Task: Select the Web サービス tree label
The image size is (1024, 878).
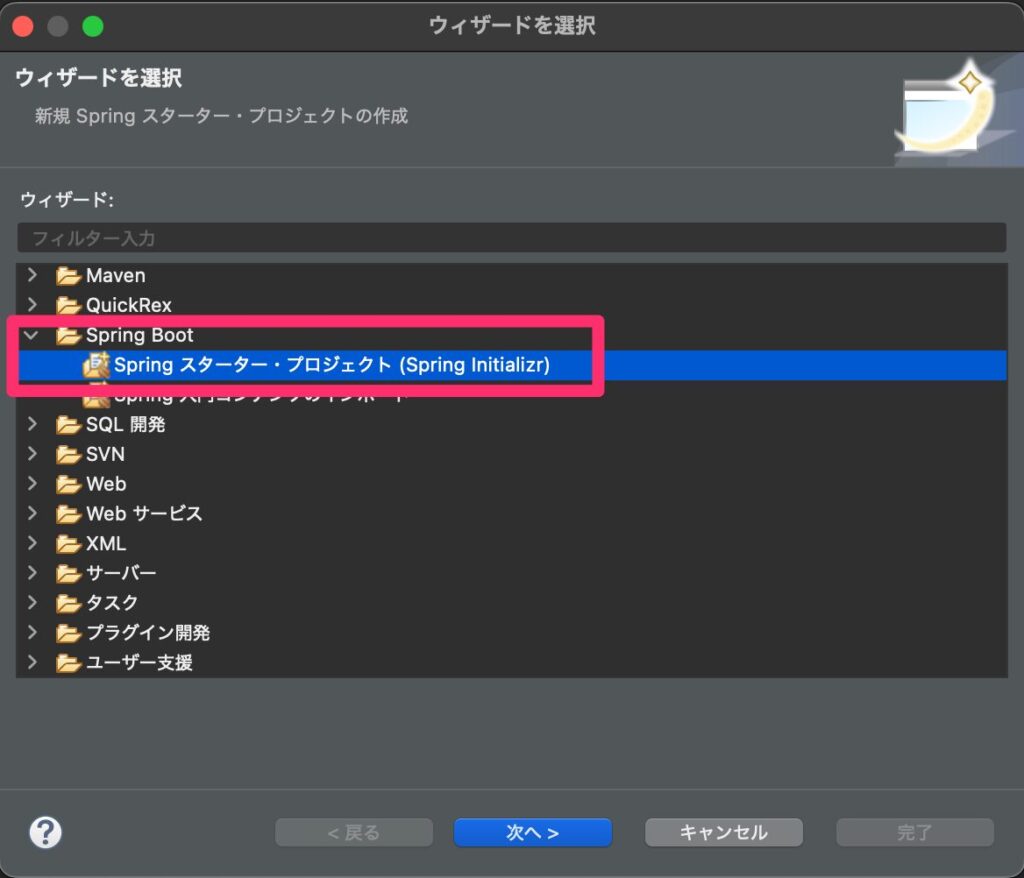Action: pyautogui.click(x=144, y=514)
